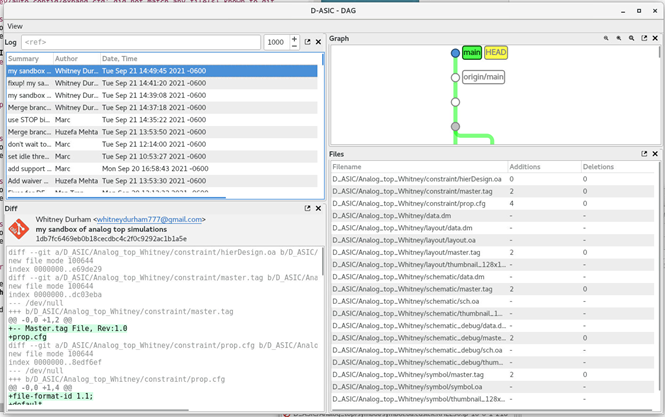Float the Files panel via detach icon

[644, 154]
